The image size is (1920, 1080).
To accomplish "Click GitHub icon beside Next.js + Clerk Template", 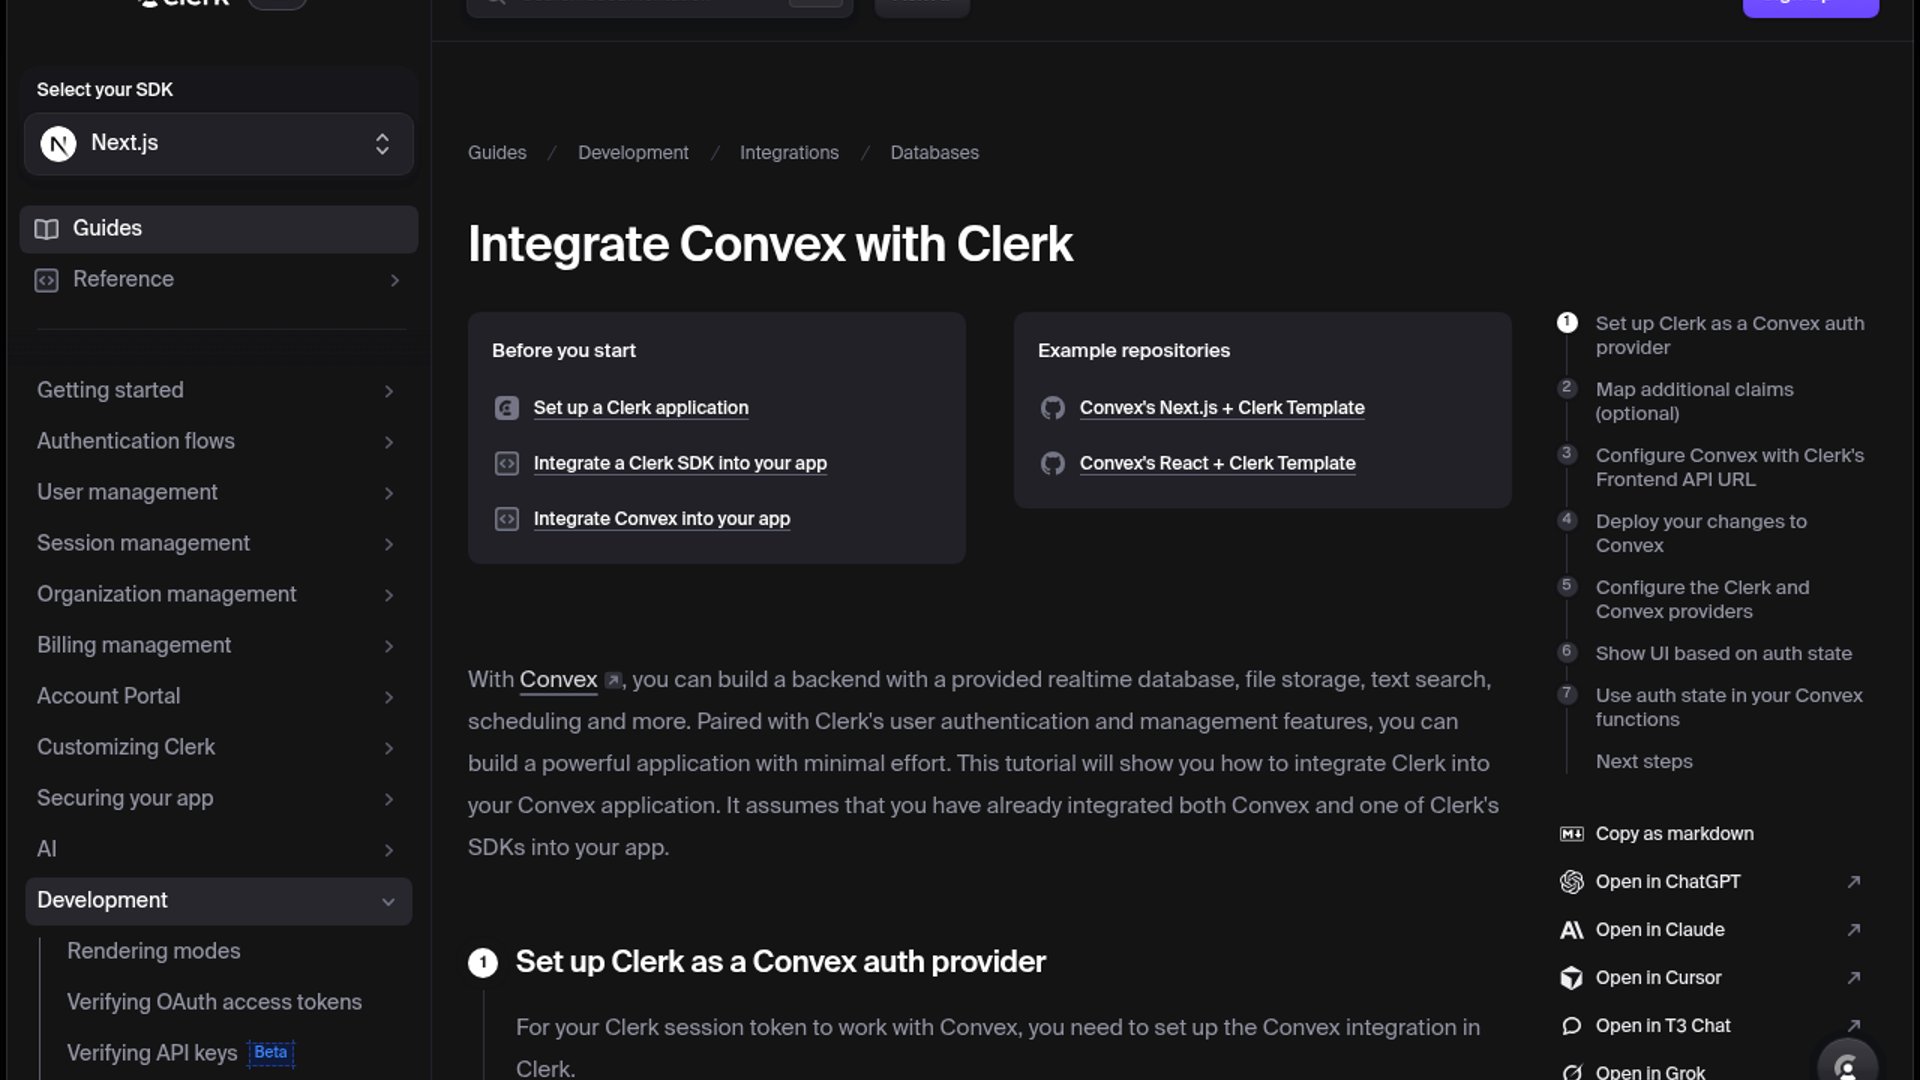I will point(1052,408).
